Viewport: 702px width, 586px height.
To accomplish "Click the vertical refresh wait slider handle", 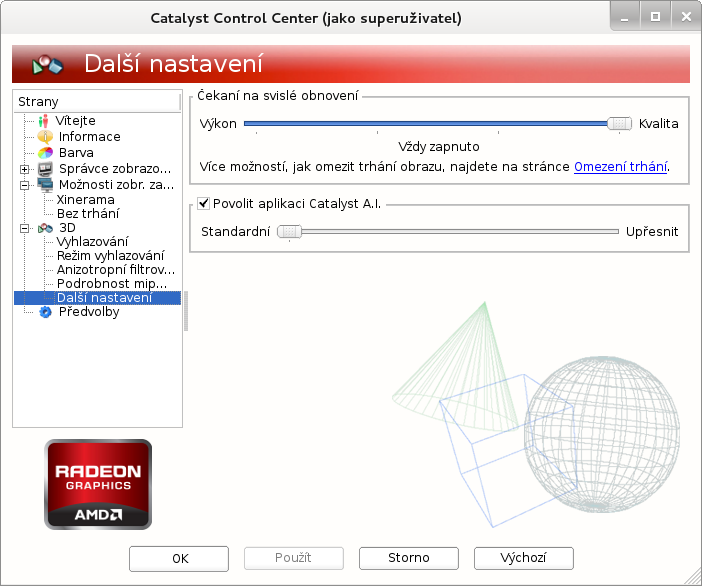I will point(620,124).
